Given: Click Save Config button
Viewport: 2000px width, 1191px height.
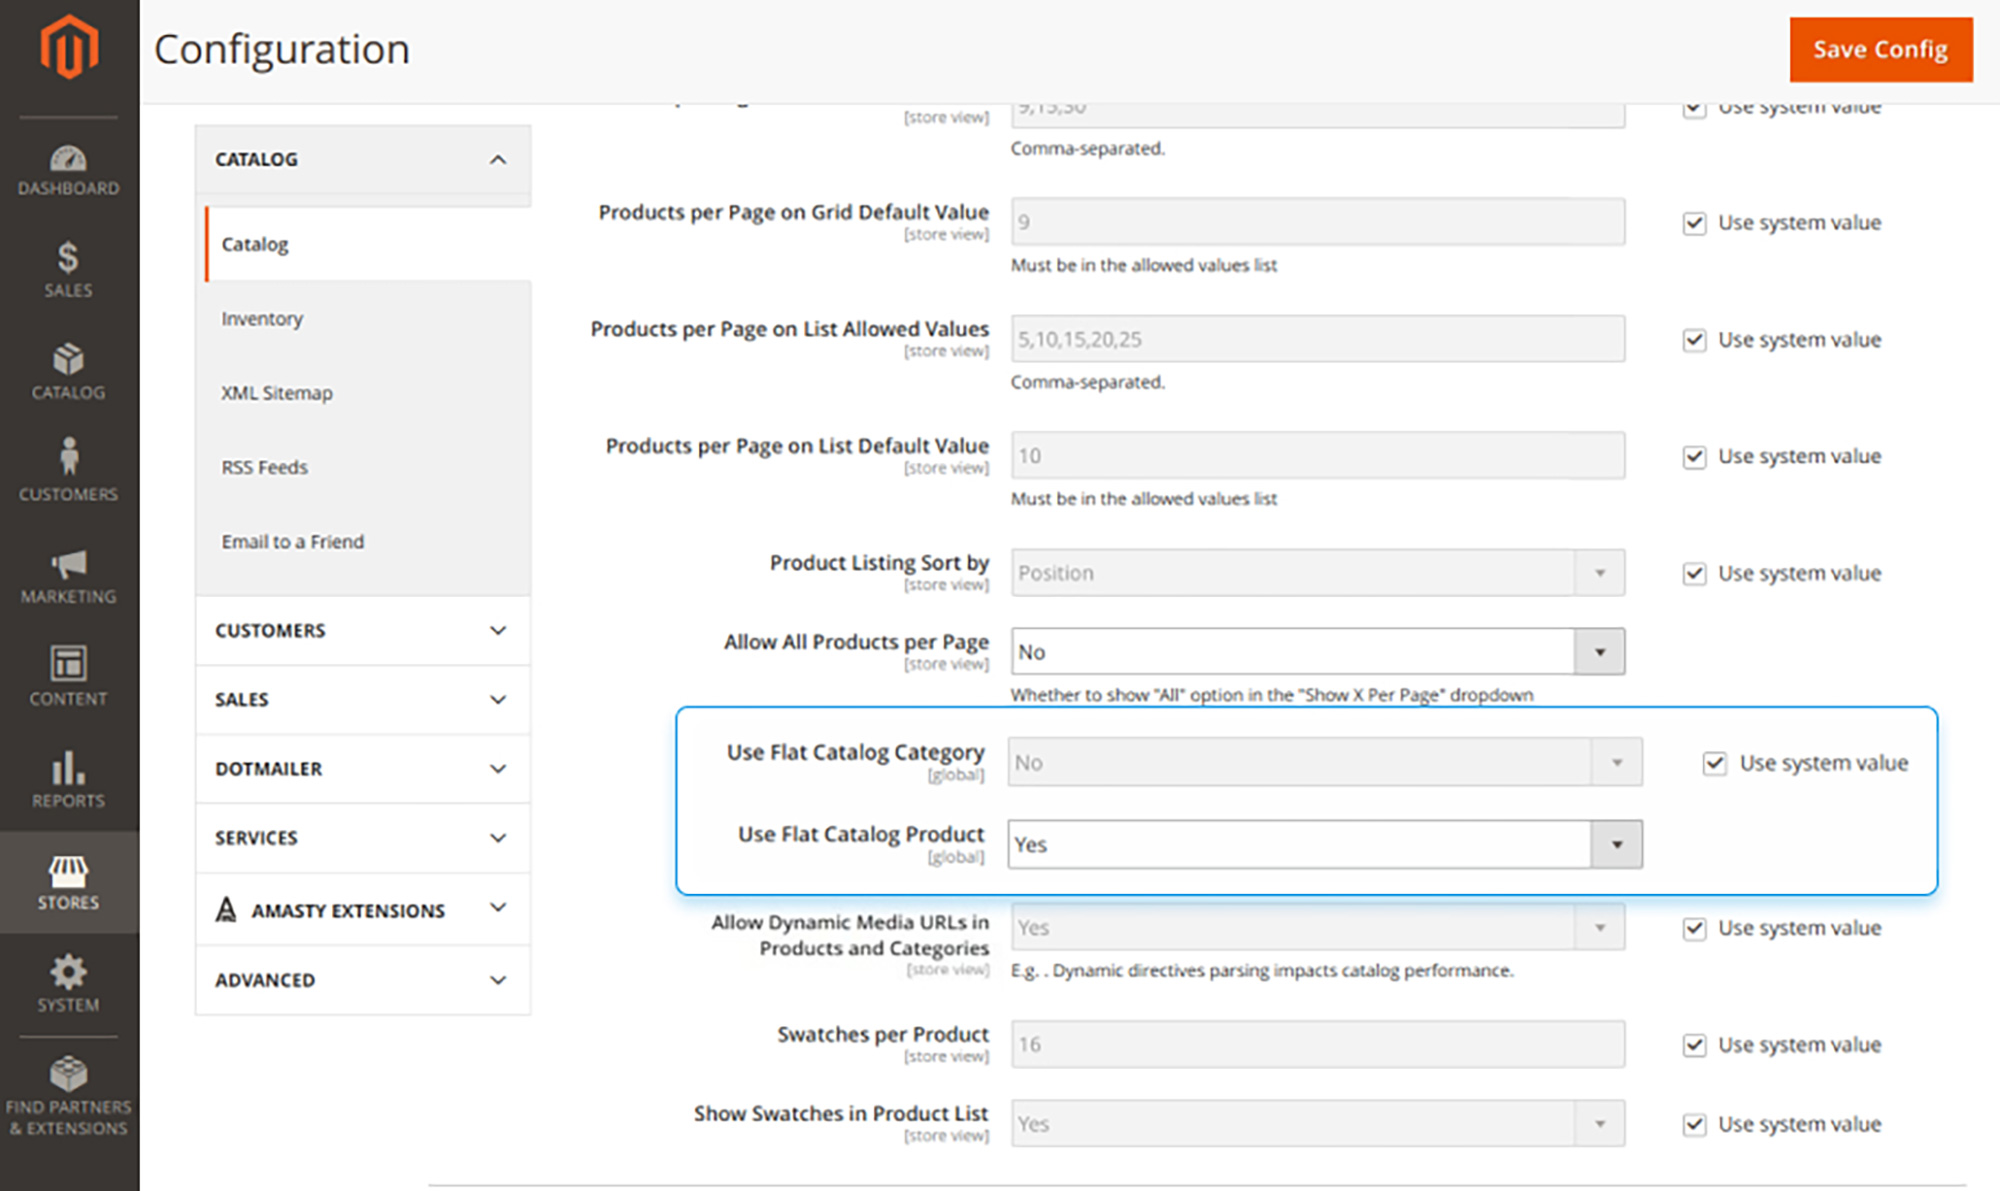Looking at the screenshot, I should click(x=1882, y=48).
